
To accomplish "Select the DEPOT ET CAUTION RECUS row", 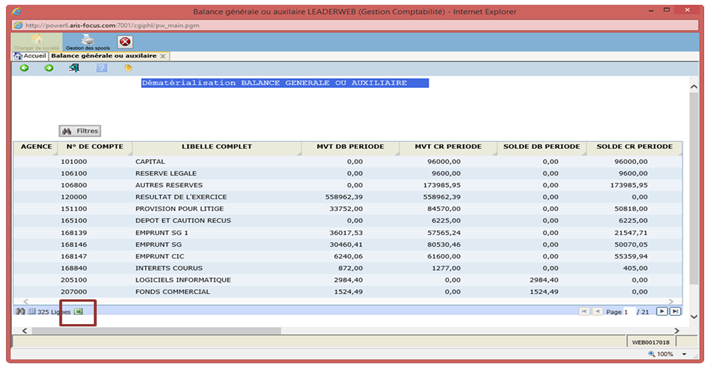I will coord(348,221).
